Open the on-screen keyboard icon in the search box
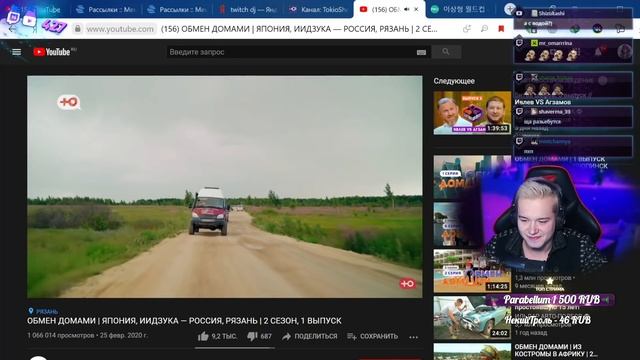The width and height of the screenshot is (640, 360). point(421,52)
